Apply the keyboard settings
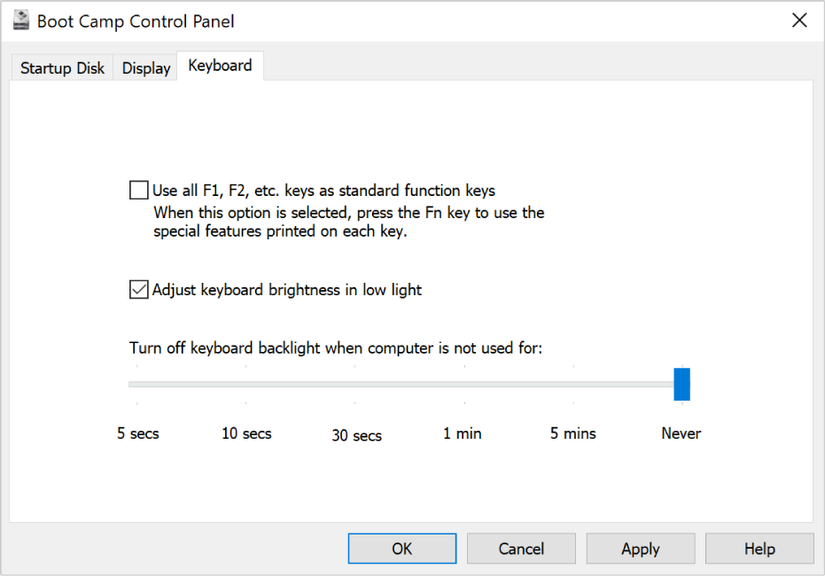 (640, 548)
